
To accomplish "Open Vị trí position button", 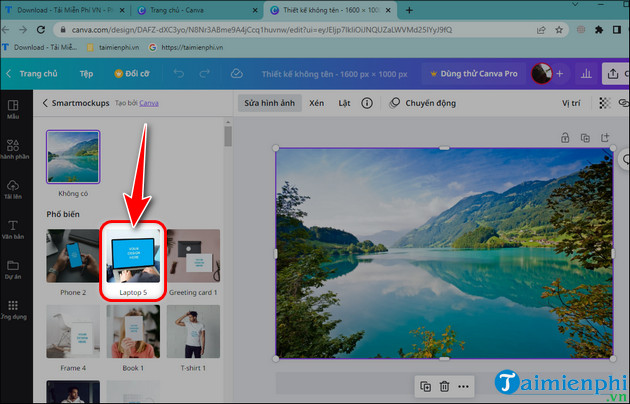I will click(x=571, y=103).
